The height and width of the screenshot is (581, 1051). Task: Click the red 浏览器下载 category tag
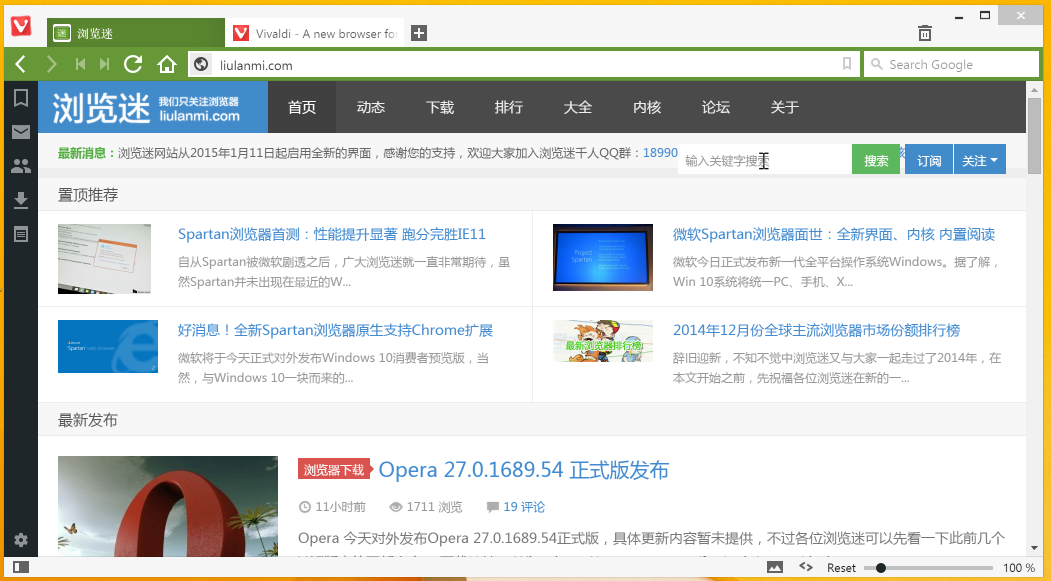334,470
